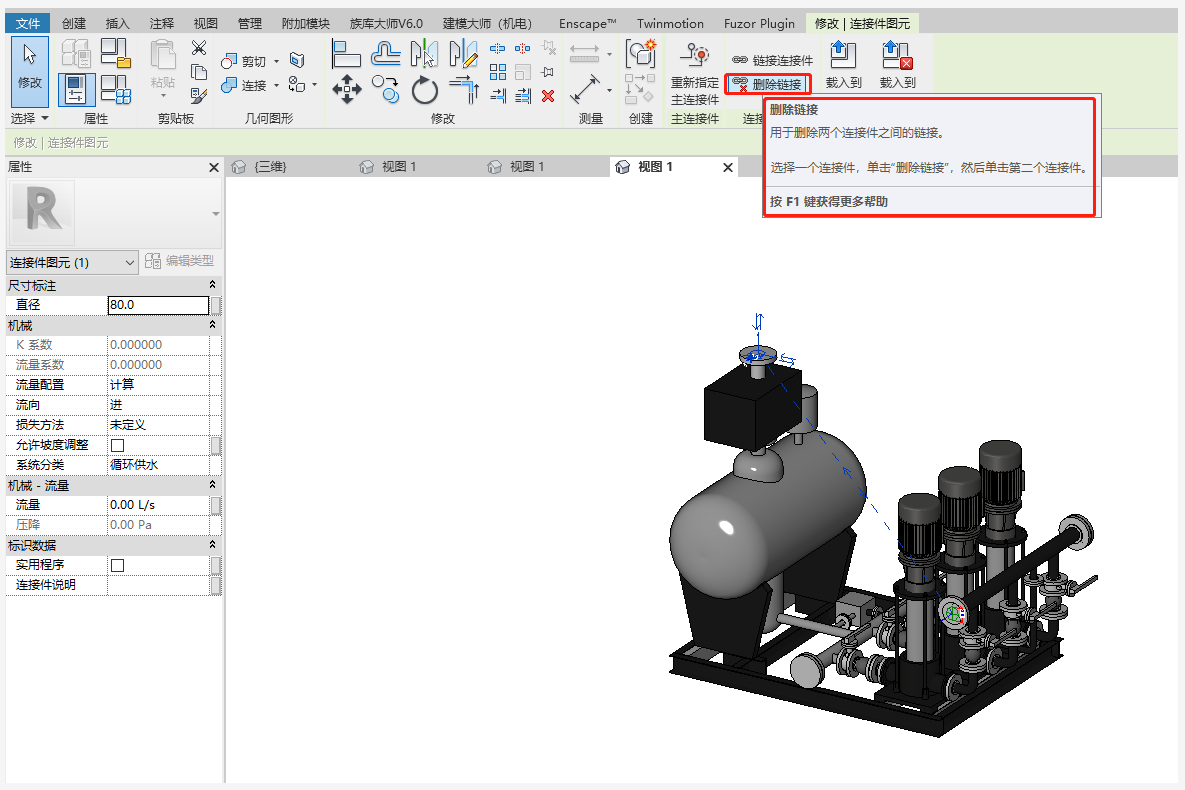Click the 链接连接件 button
The height and width of the screenshot is (790, 1185).
point(772,61)
